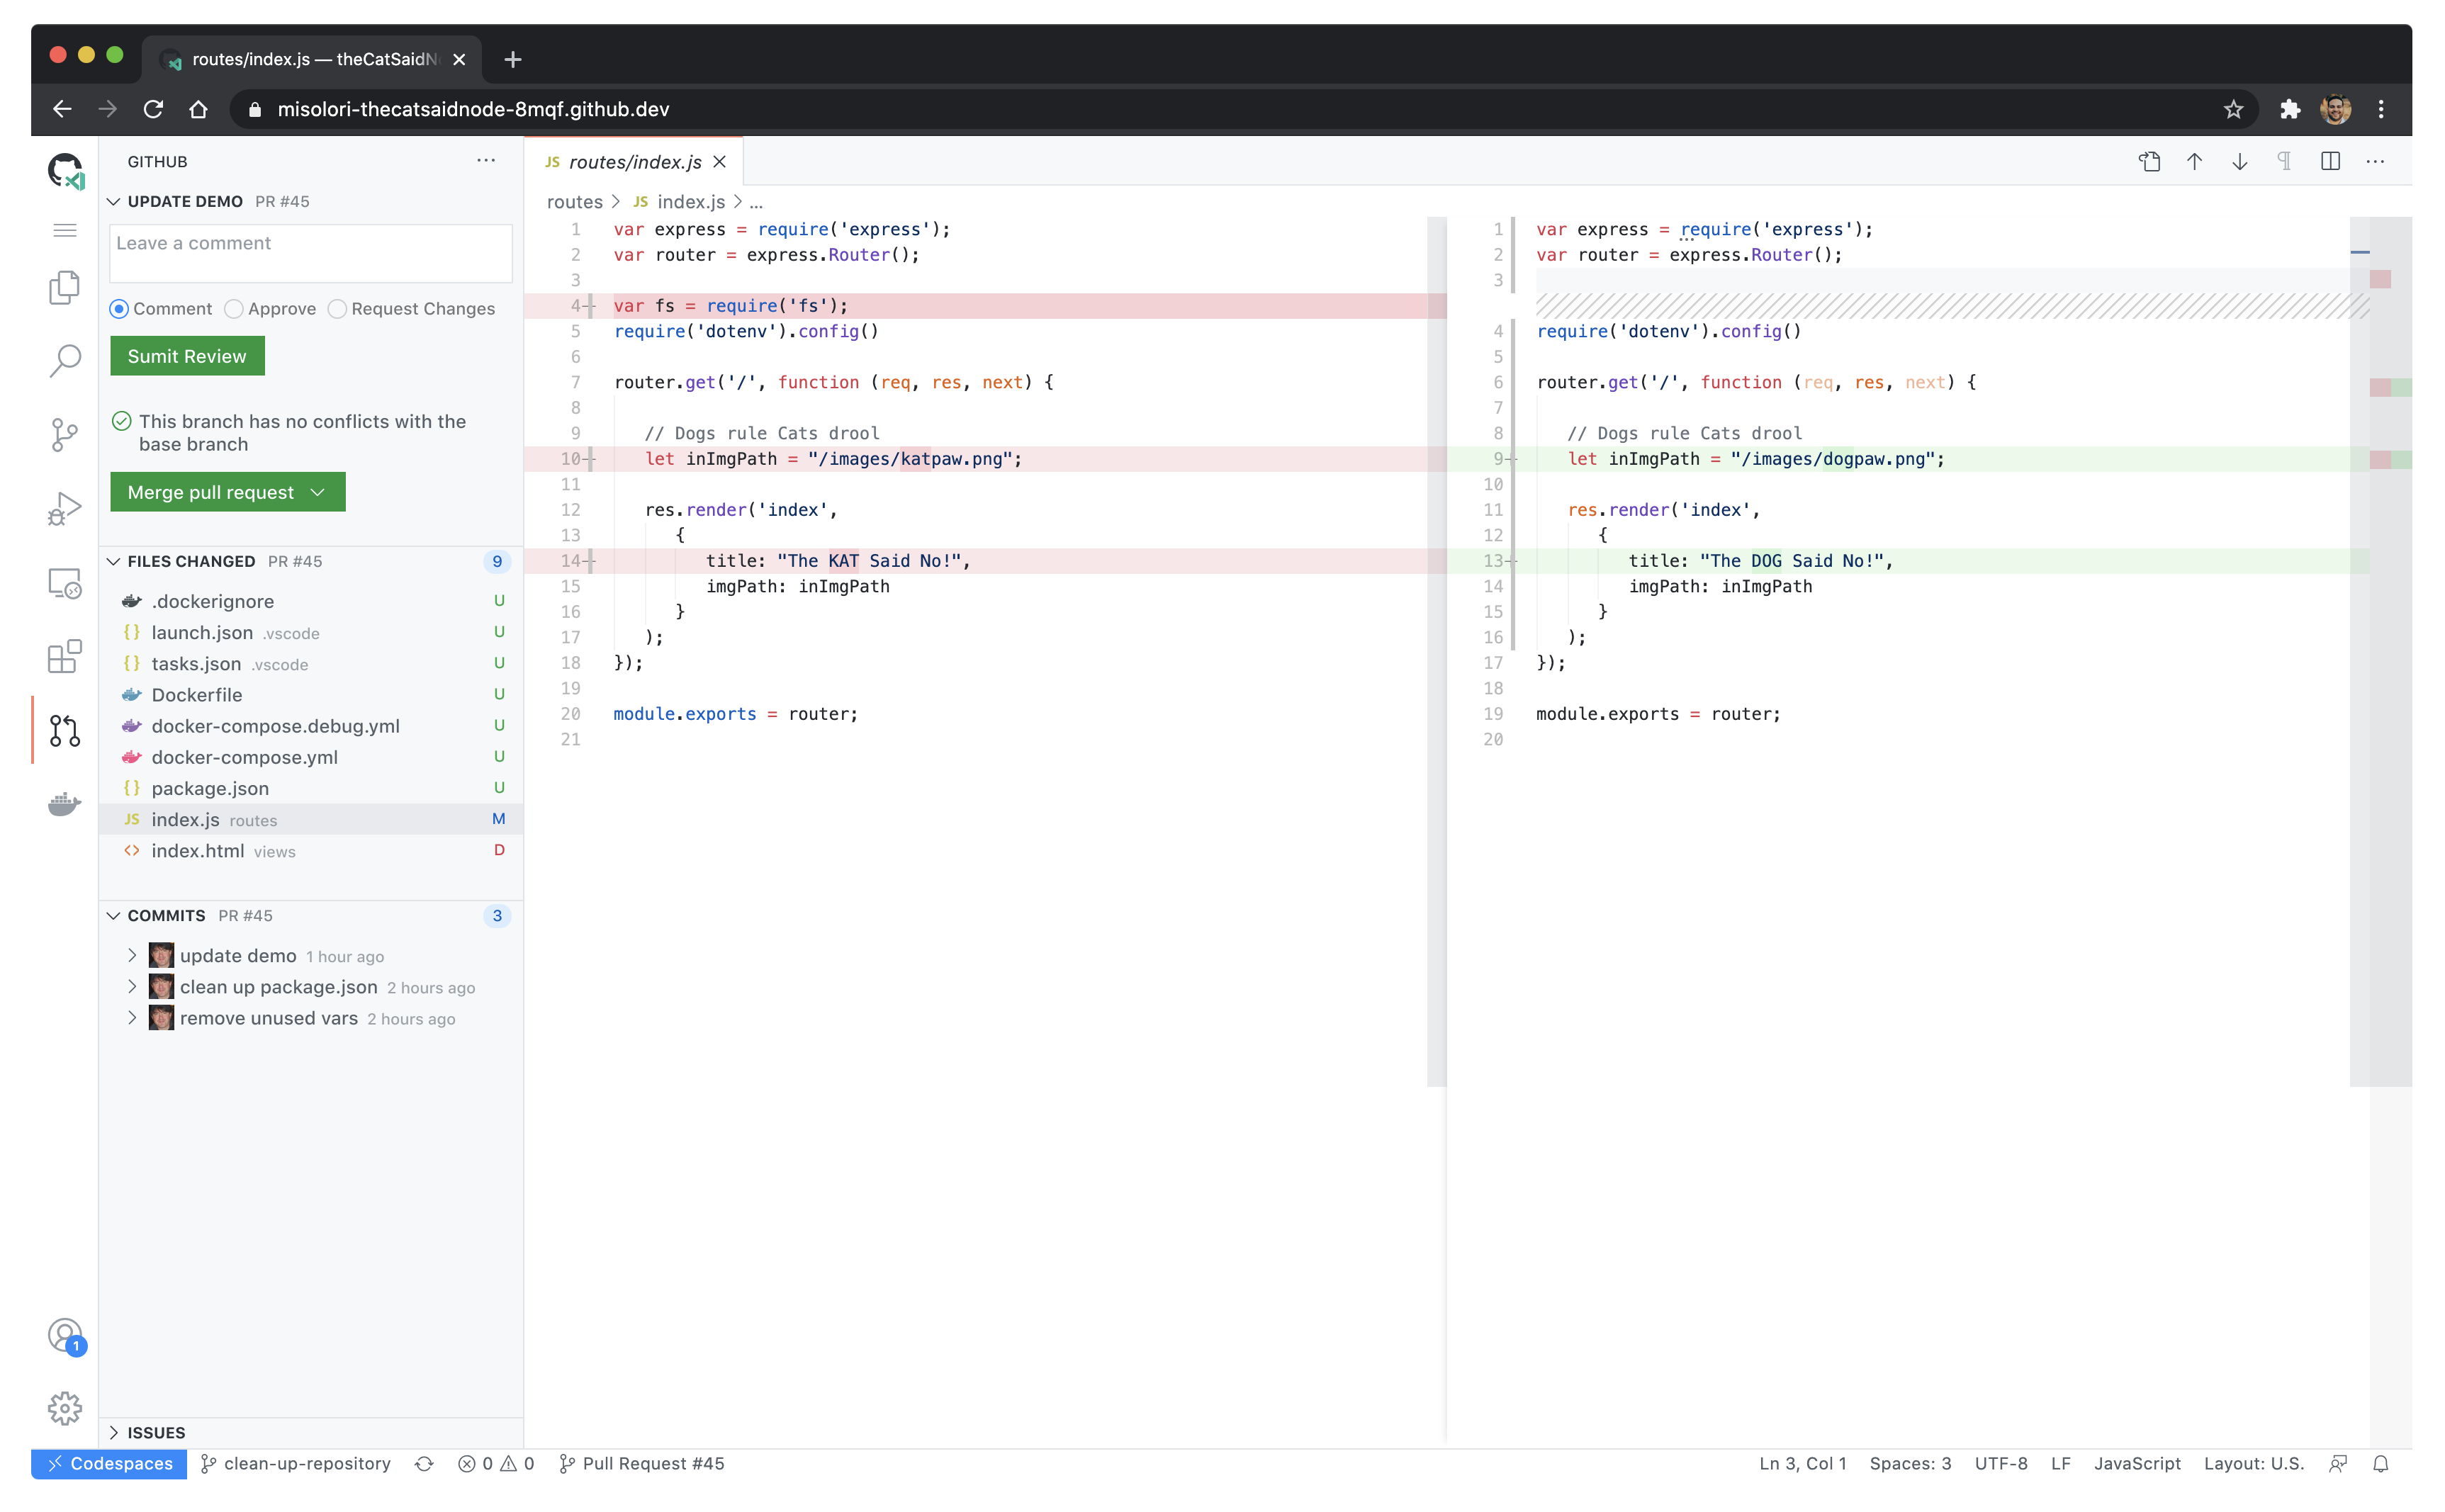This screenshot has height=1512, width=2445.
Task: Toggle whitespace rendering in the editor
Action: click(2284, 161)
